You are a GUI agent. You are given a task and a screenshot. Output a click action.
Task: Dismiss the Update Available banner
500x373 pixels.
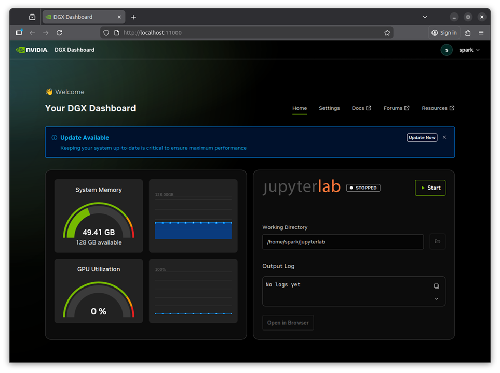point(444,137)
